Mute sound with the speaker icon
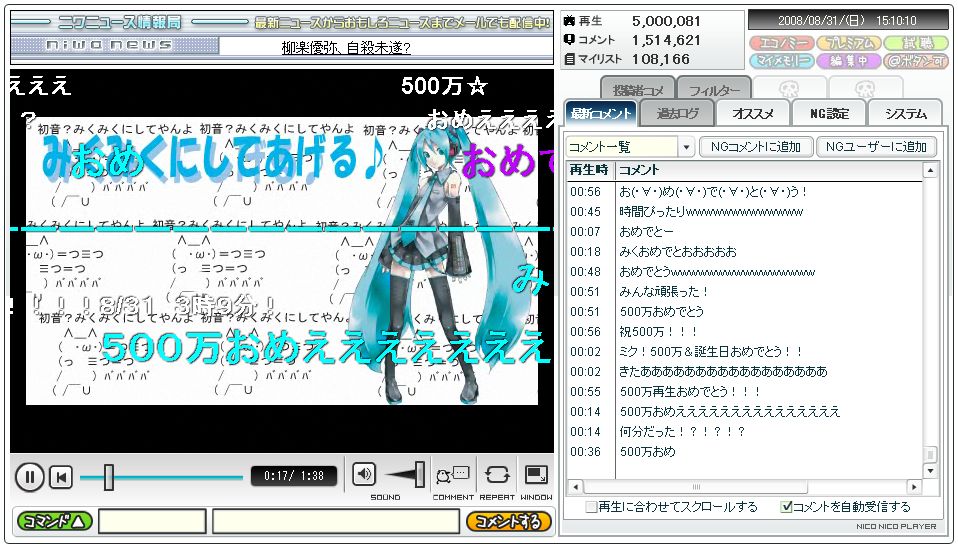Screen dimensions: 958x548 pyautogui.click(x=364, y=474)
